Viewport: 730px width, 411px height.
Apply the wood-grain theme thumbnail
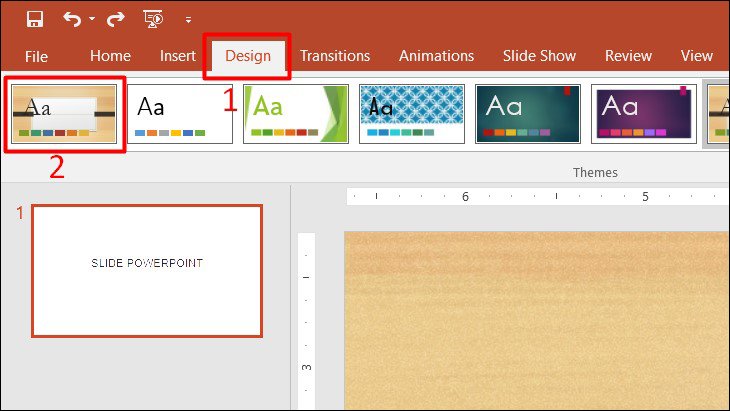tap(64, 114)
